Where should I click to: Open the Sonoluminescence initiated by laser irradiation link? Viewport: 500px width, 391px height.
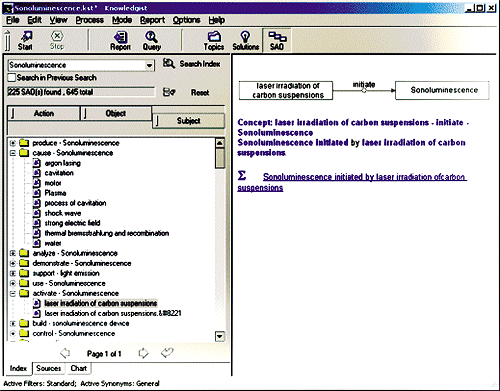tap(352, 182)
